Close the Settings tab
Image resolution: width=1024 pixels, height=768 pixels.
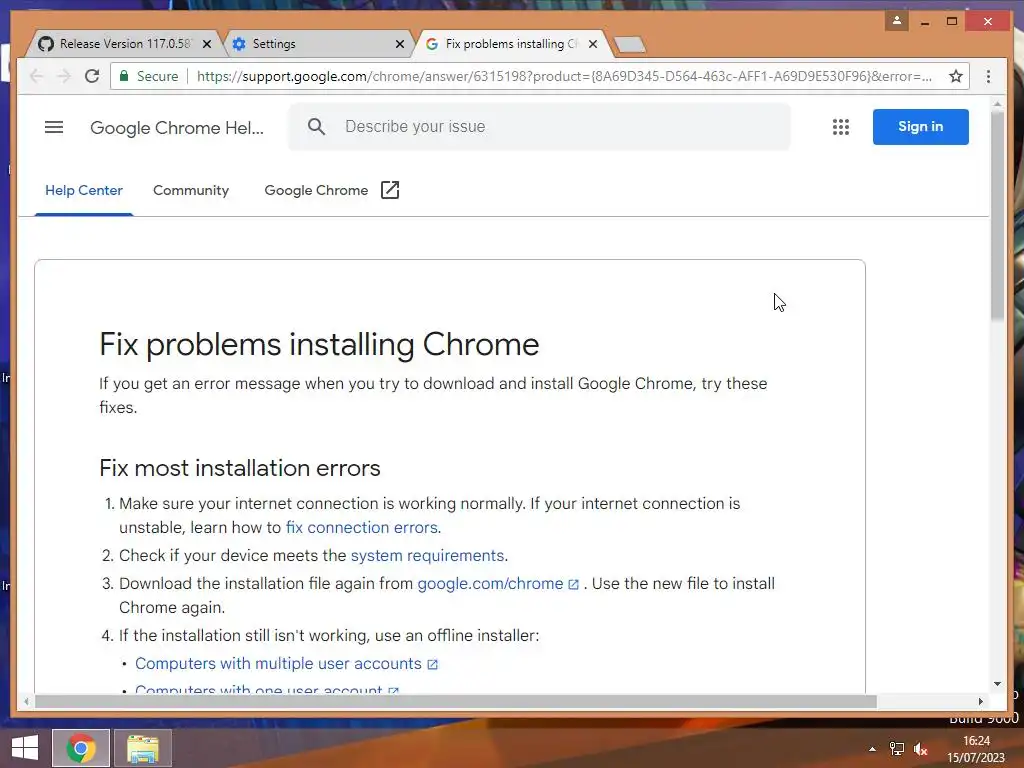(400, 44)
